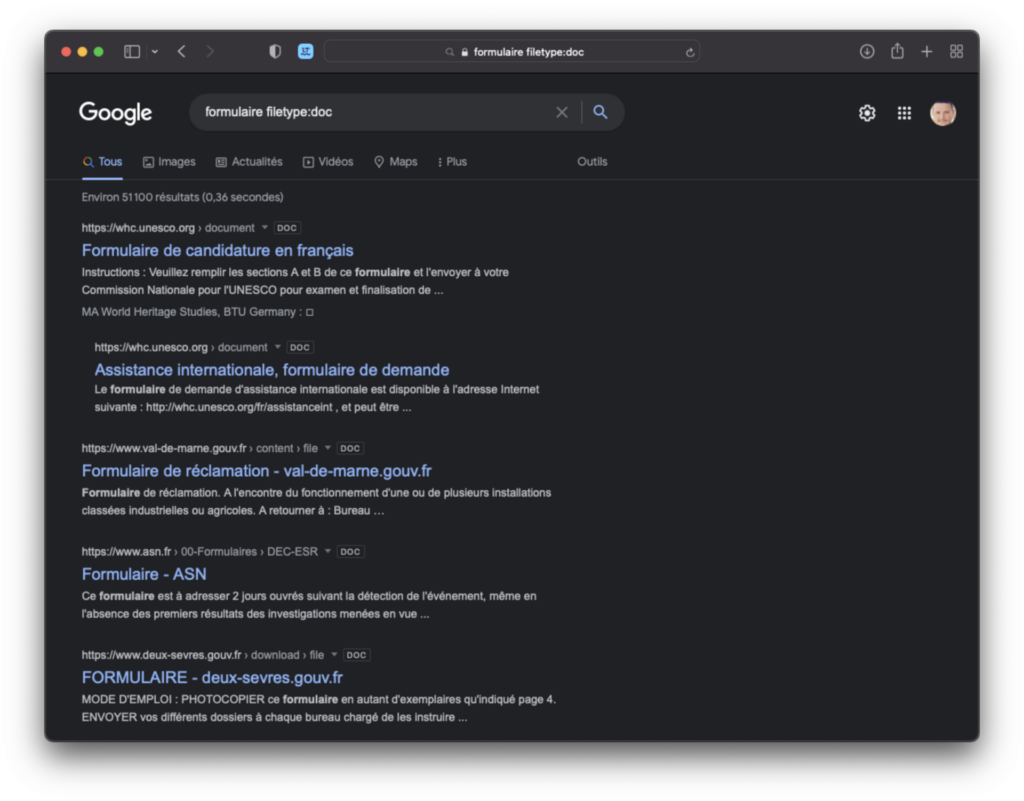Toggle the Safari sidebar
The image size is (1024, 801).
tap(132, 52)
